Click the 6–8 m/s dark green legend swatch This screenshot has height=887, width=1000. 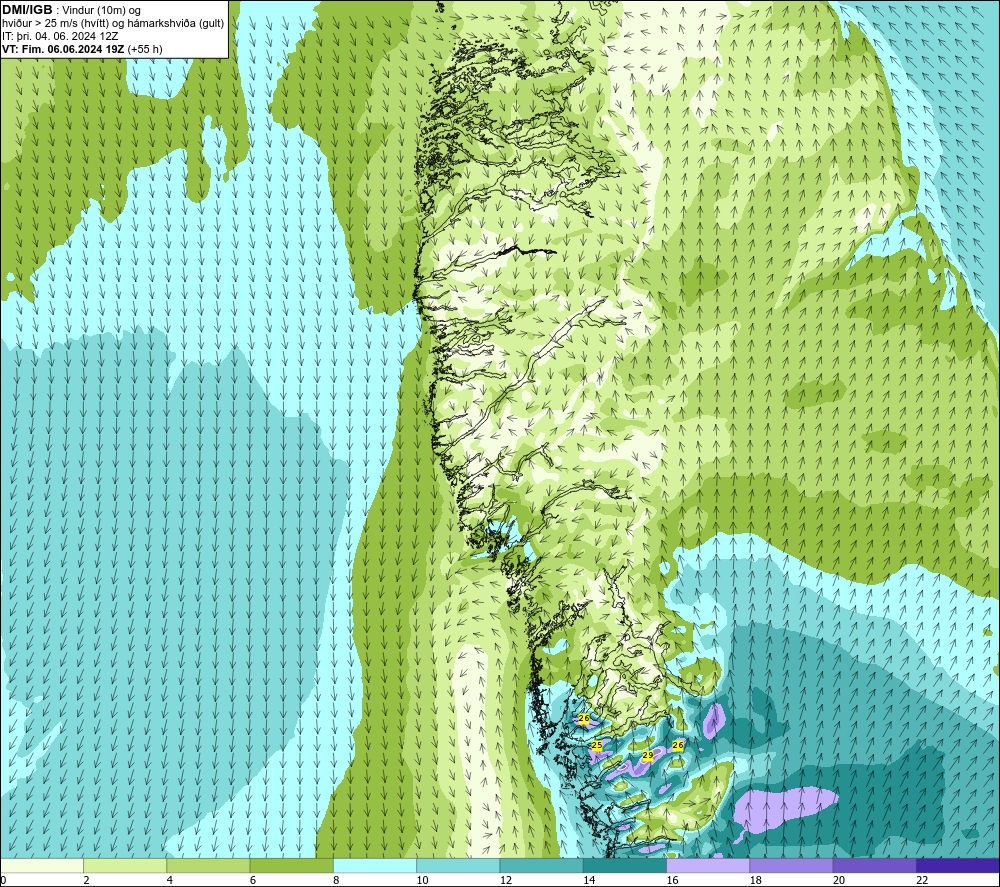click(x=291, y=866)
